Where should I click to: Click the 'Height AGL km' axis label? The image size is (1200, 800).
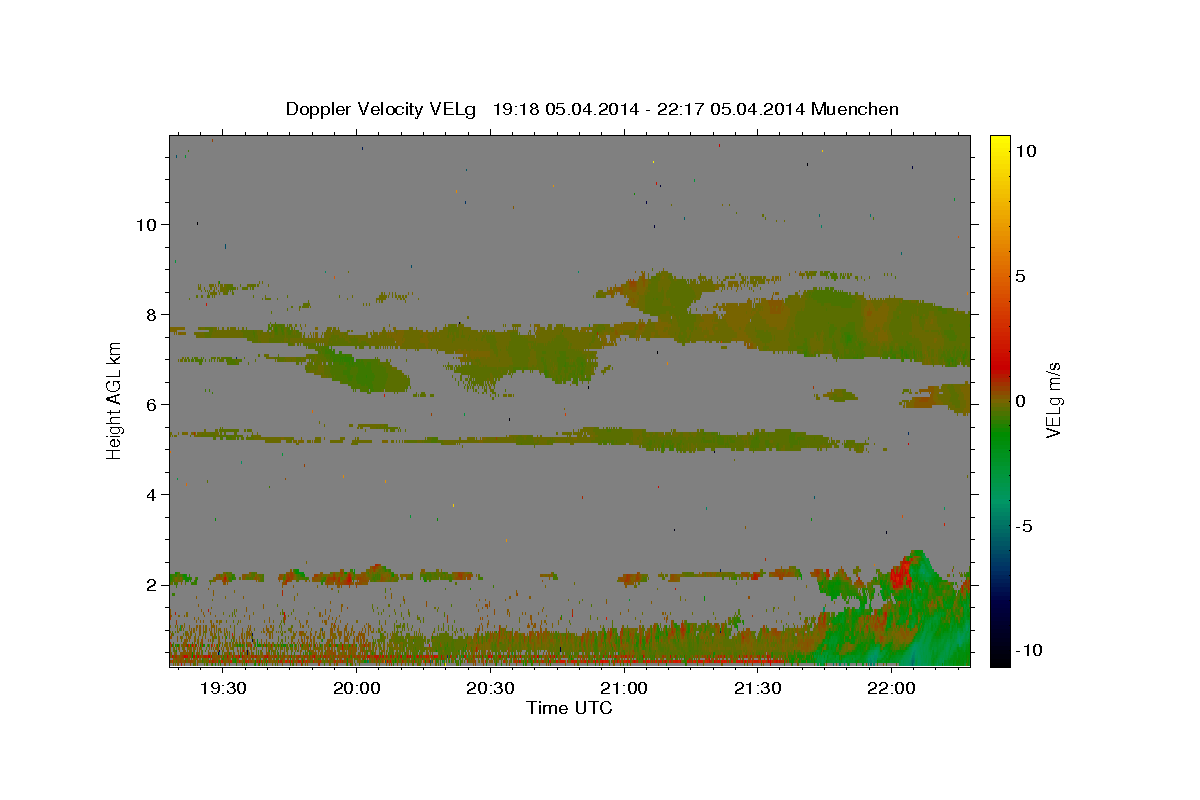point(114,400)
